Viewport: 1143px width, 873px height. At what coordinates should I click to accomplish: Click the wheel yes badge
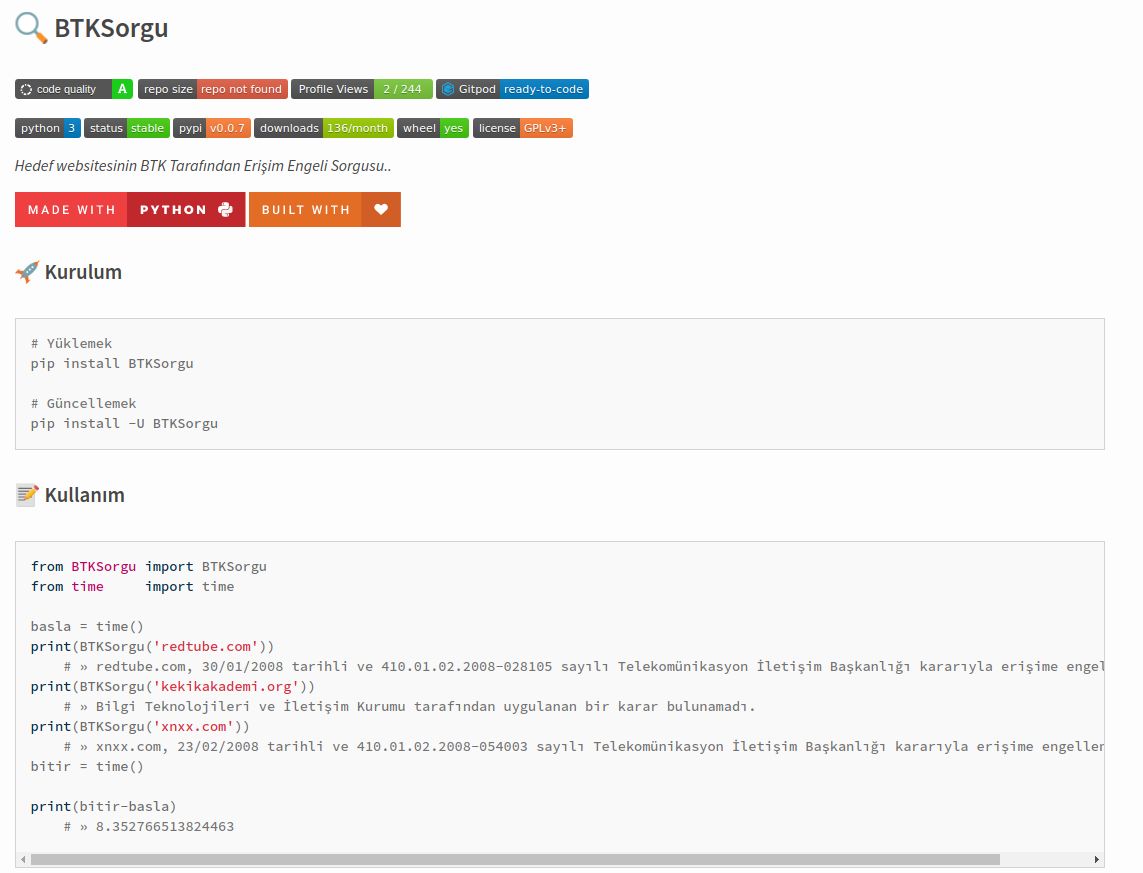433,128
